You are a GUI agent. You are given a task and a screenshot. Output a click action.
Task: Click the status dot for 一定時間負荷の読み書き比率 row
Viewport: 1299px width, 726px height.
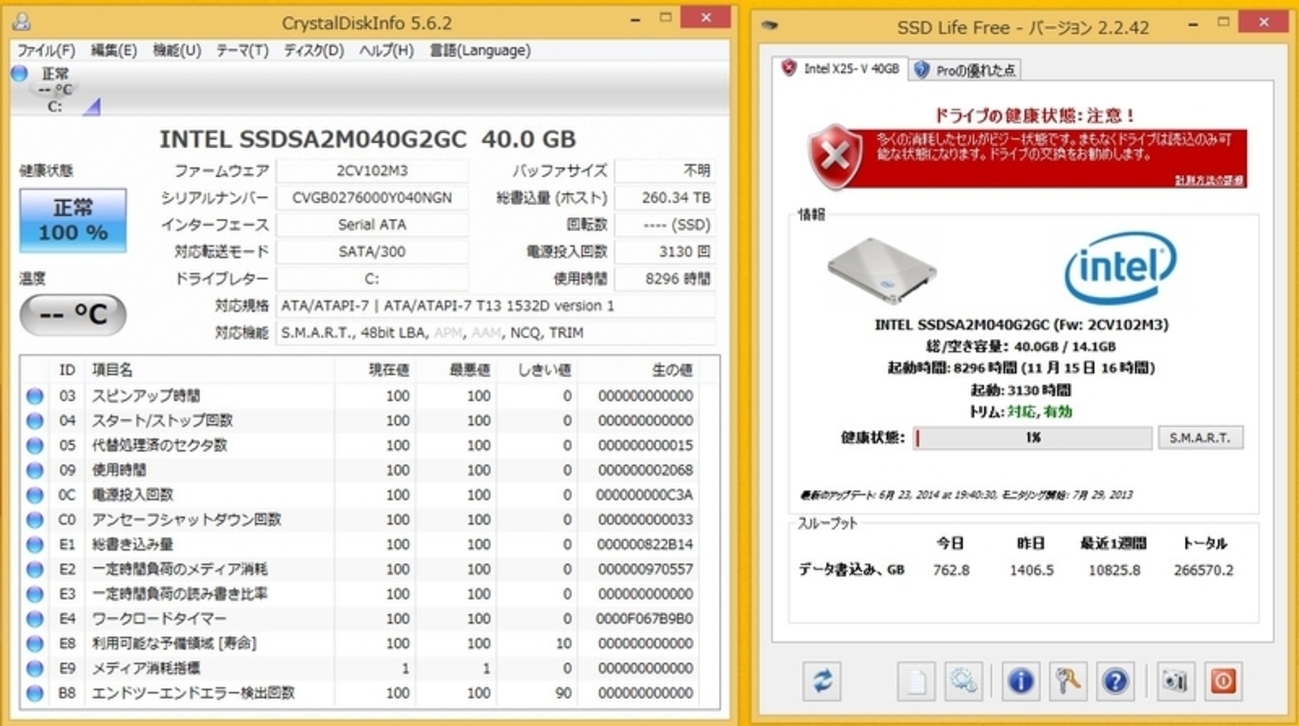pos(35,594)
